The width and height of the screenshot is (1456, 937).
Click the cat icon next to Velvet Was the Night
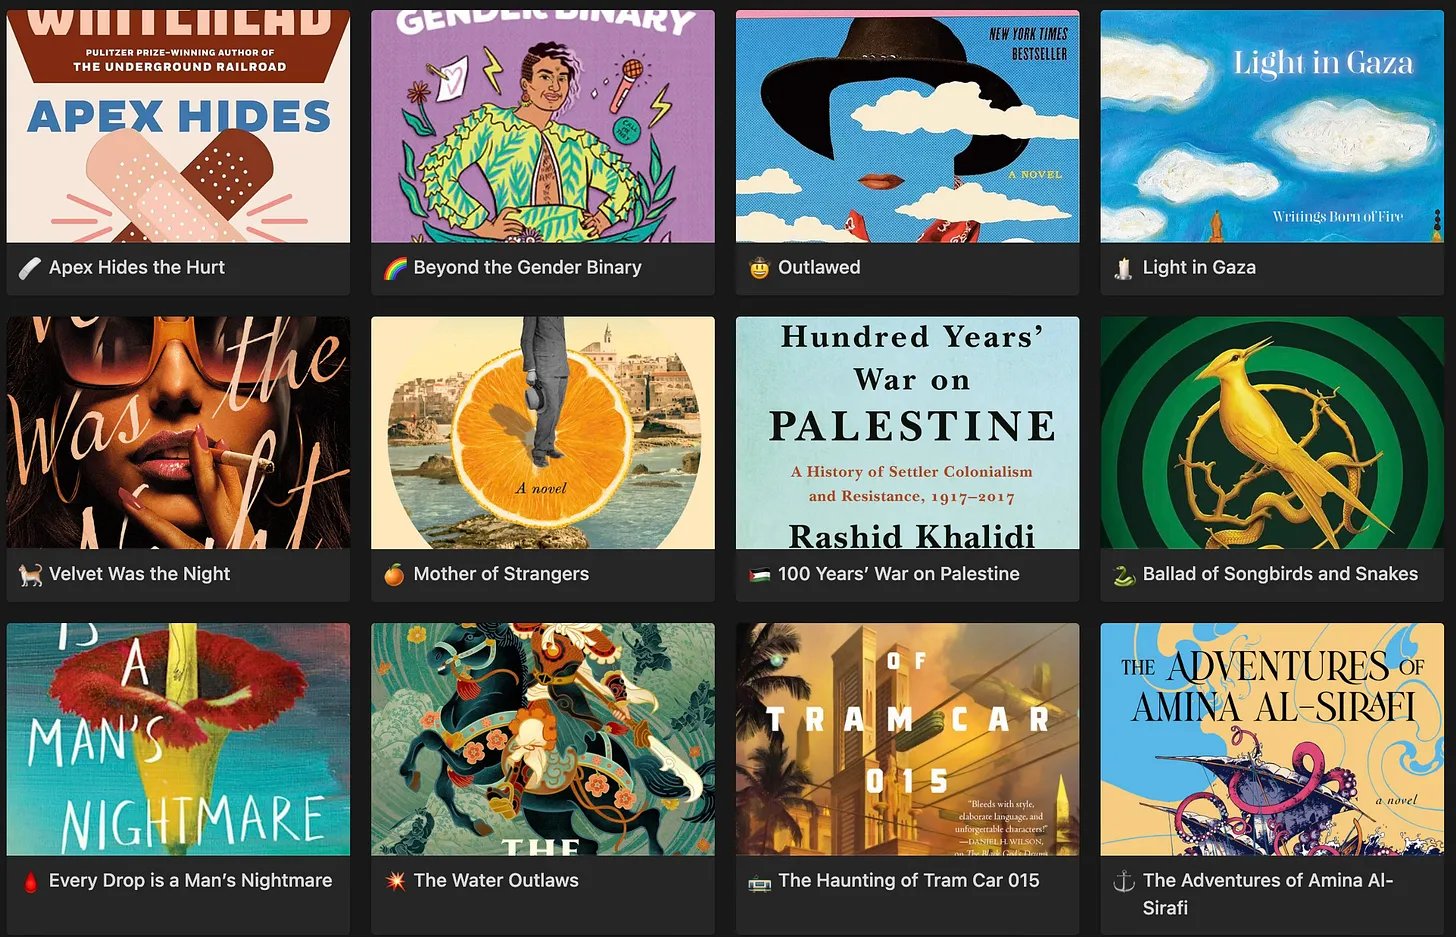(x=30, y=574)
